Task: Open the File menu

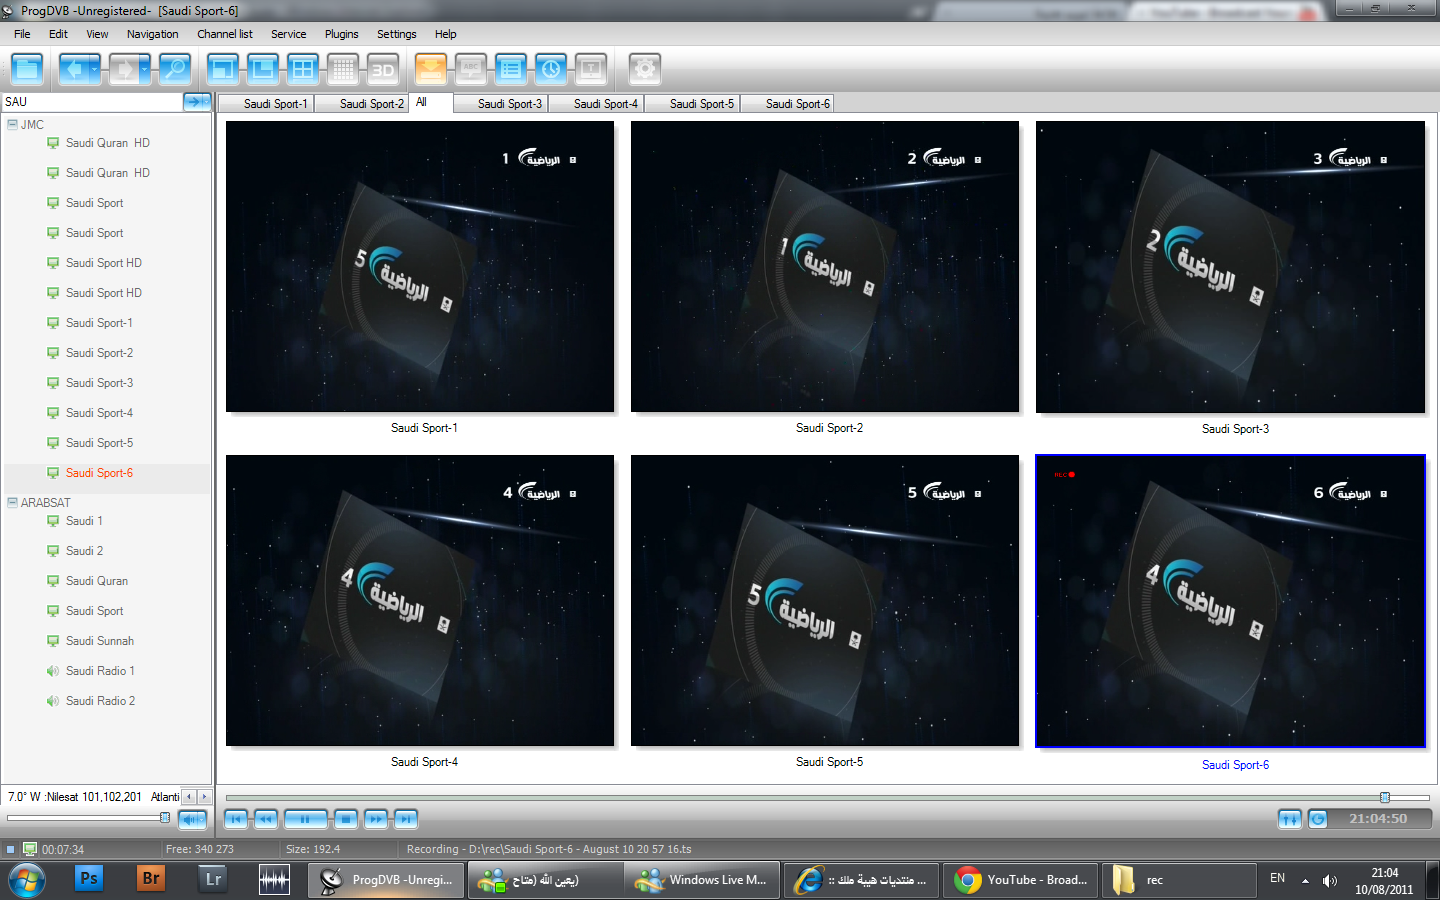Action: (x=22, y=34)
